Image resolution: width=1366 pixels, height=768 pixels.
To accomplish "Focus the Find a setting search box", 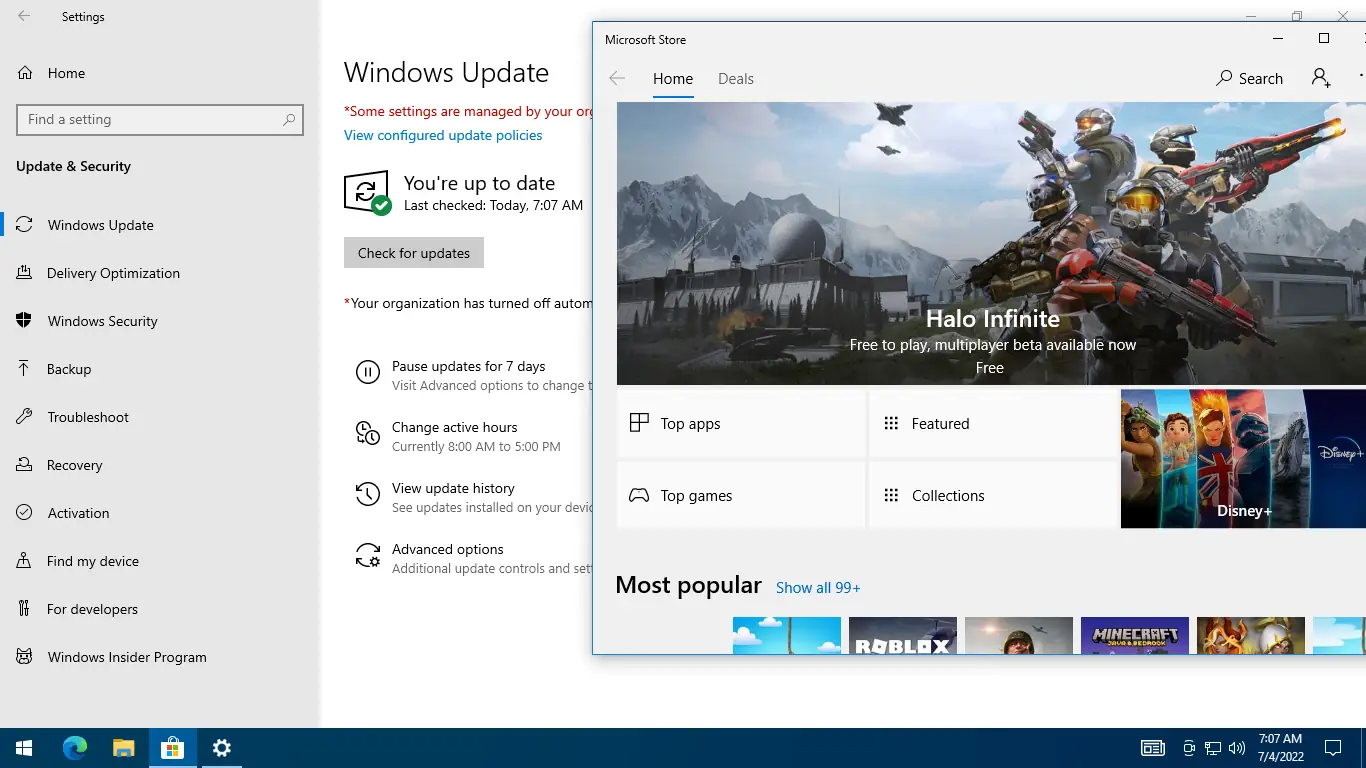I will pyautogui.click(x=160, y=120).
